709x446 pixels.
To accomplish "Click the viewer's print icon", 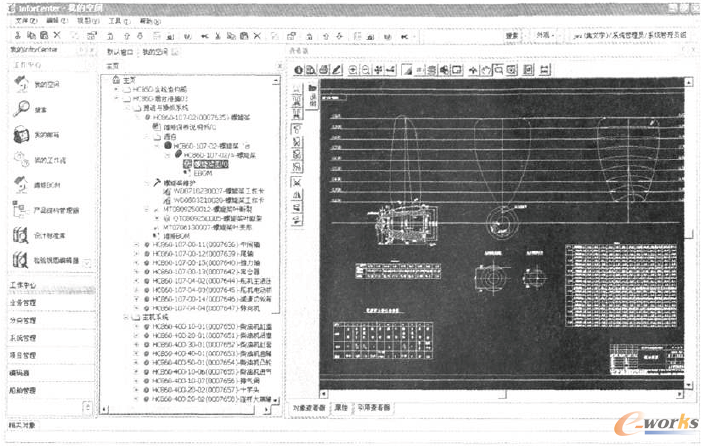I will (324, 70).
